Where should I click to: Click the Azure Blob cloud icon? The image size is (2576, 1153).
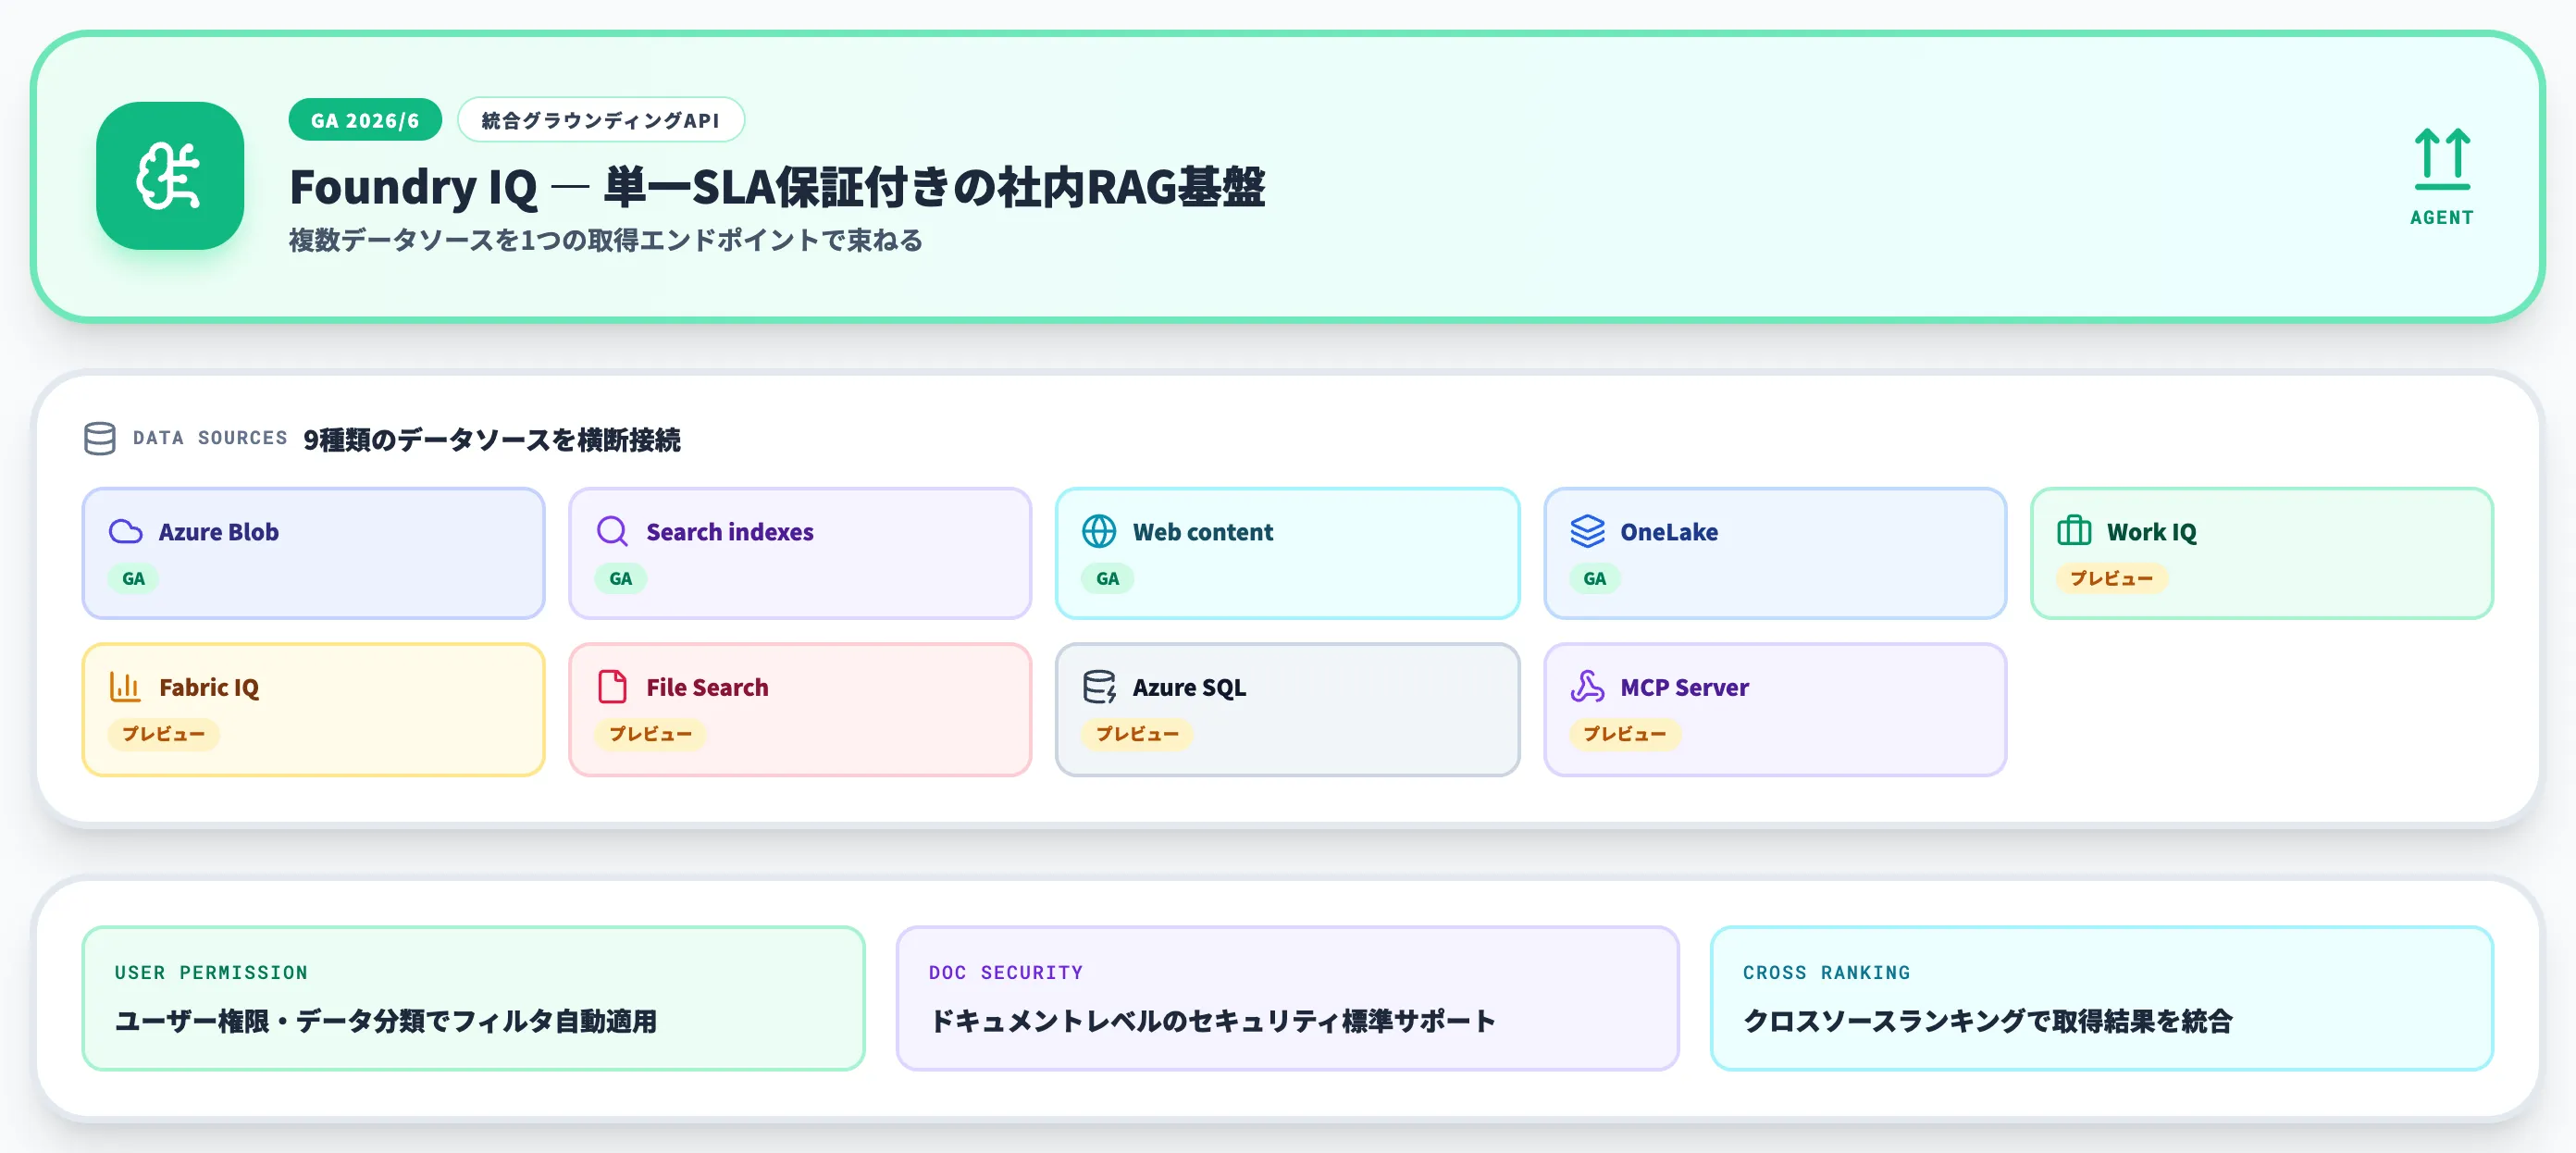tap(125, 531)
